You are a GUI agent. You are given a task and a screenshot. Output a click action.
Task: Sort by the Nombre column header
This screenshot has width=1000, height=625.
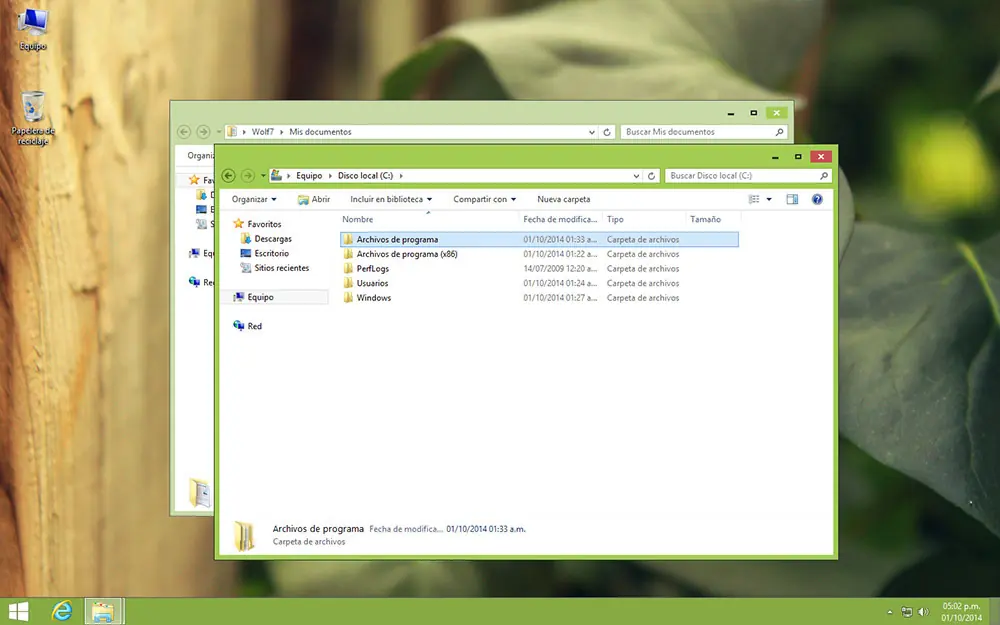tap(429, 219)
